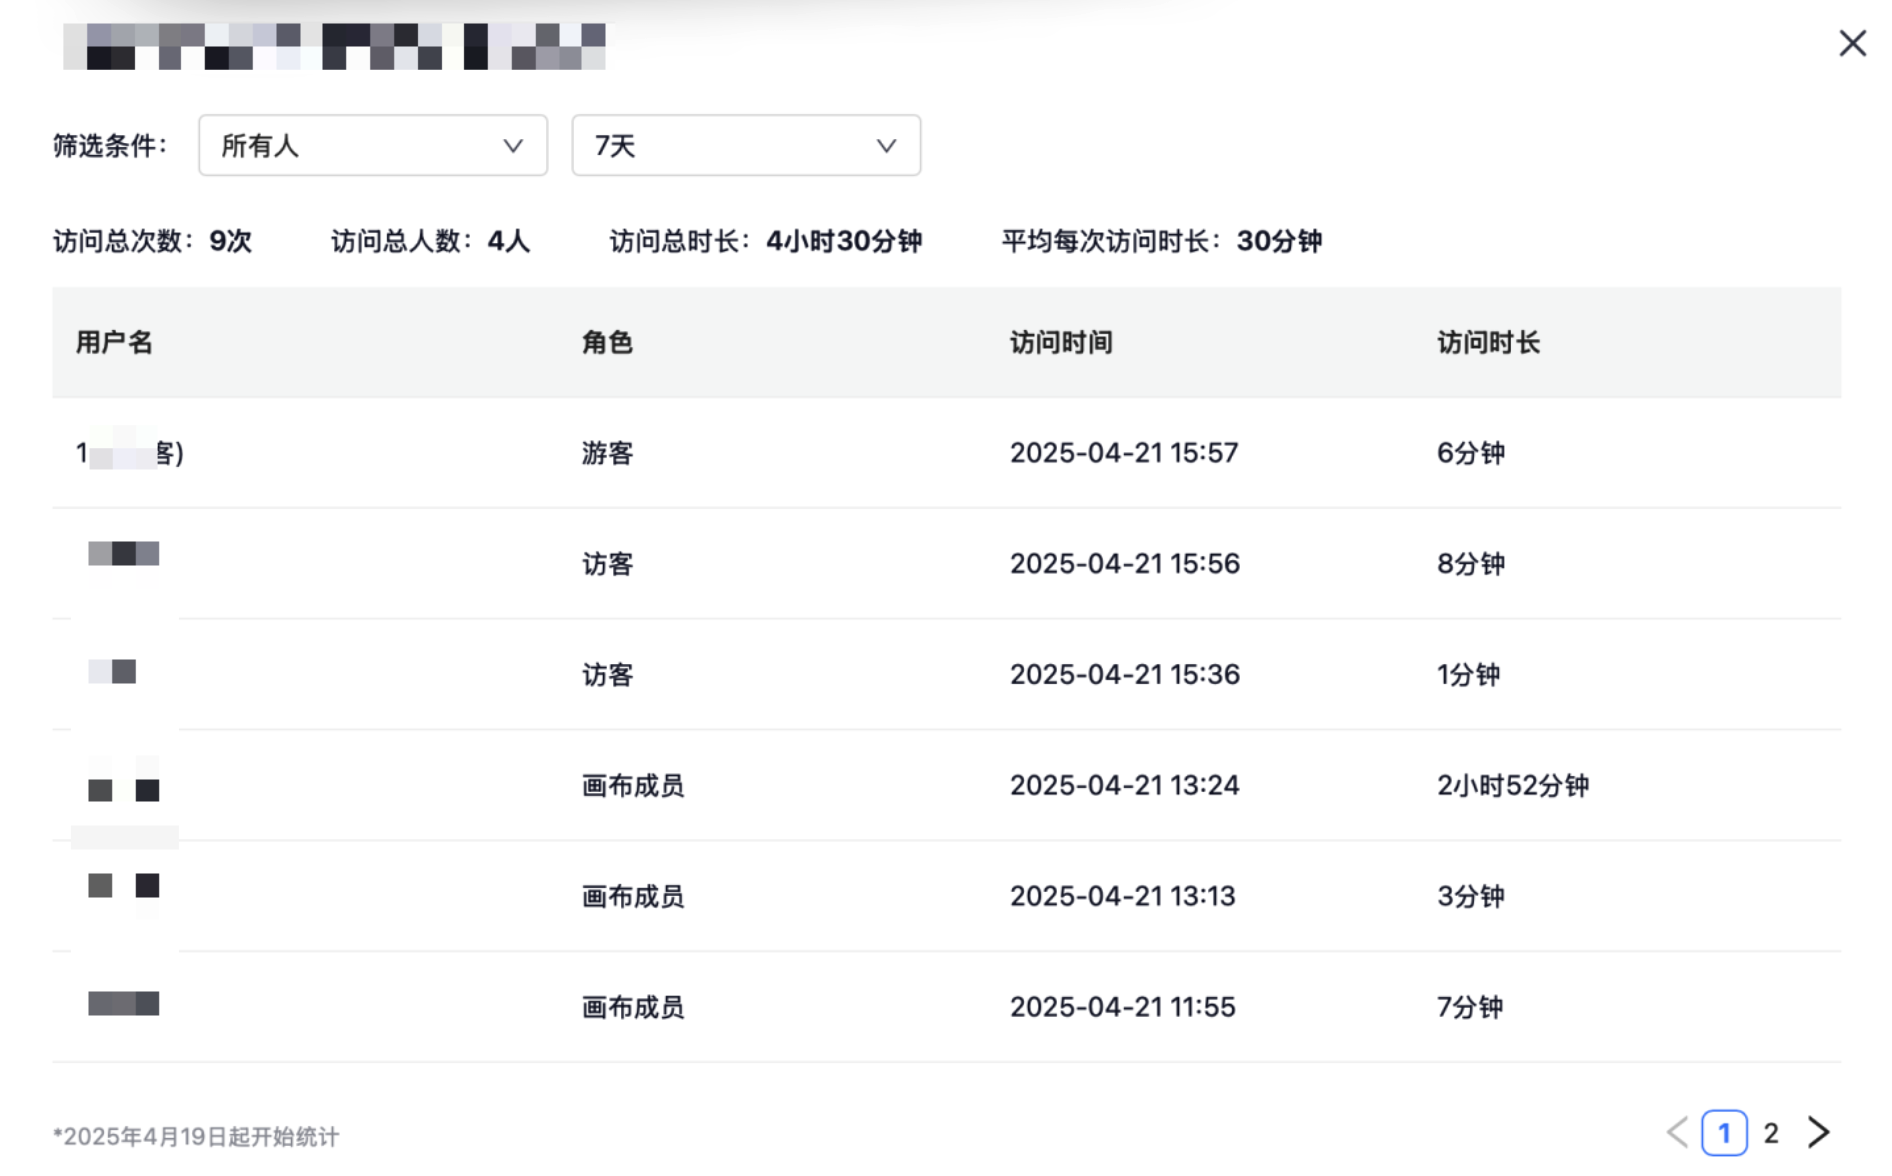Click the 访问时长 column header
Viewport: 1892px width, 1176px height.
coord(1488,343)
